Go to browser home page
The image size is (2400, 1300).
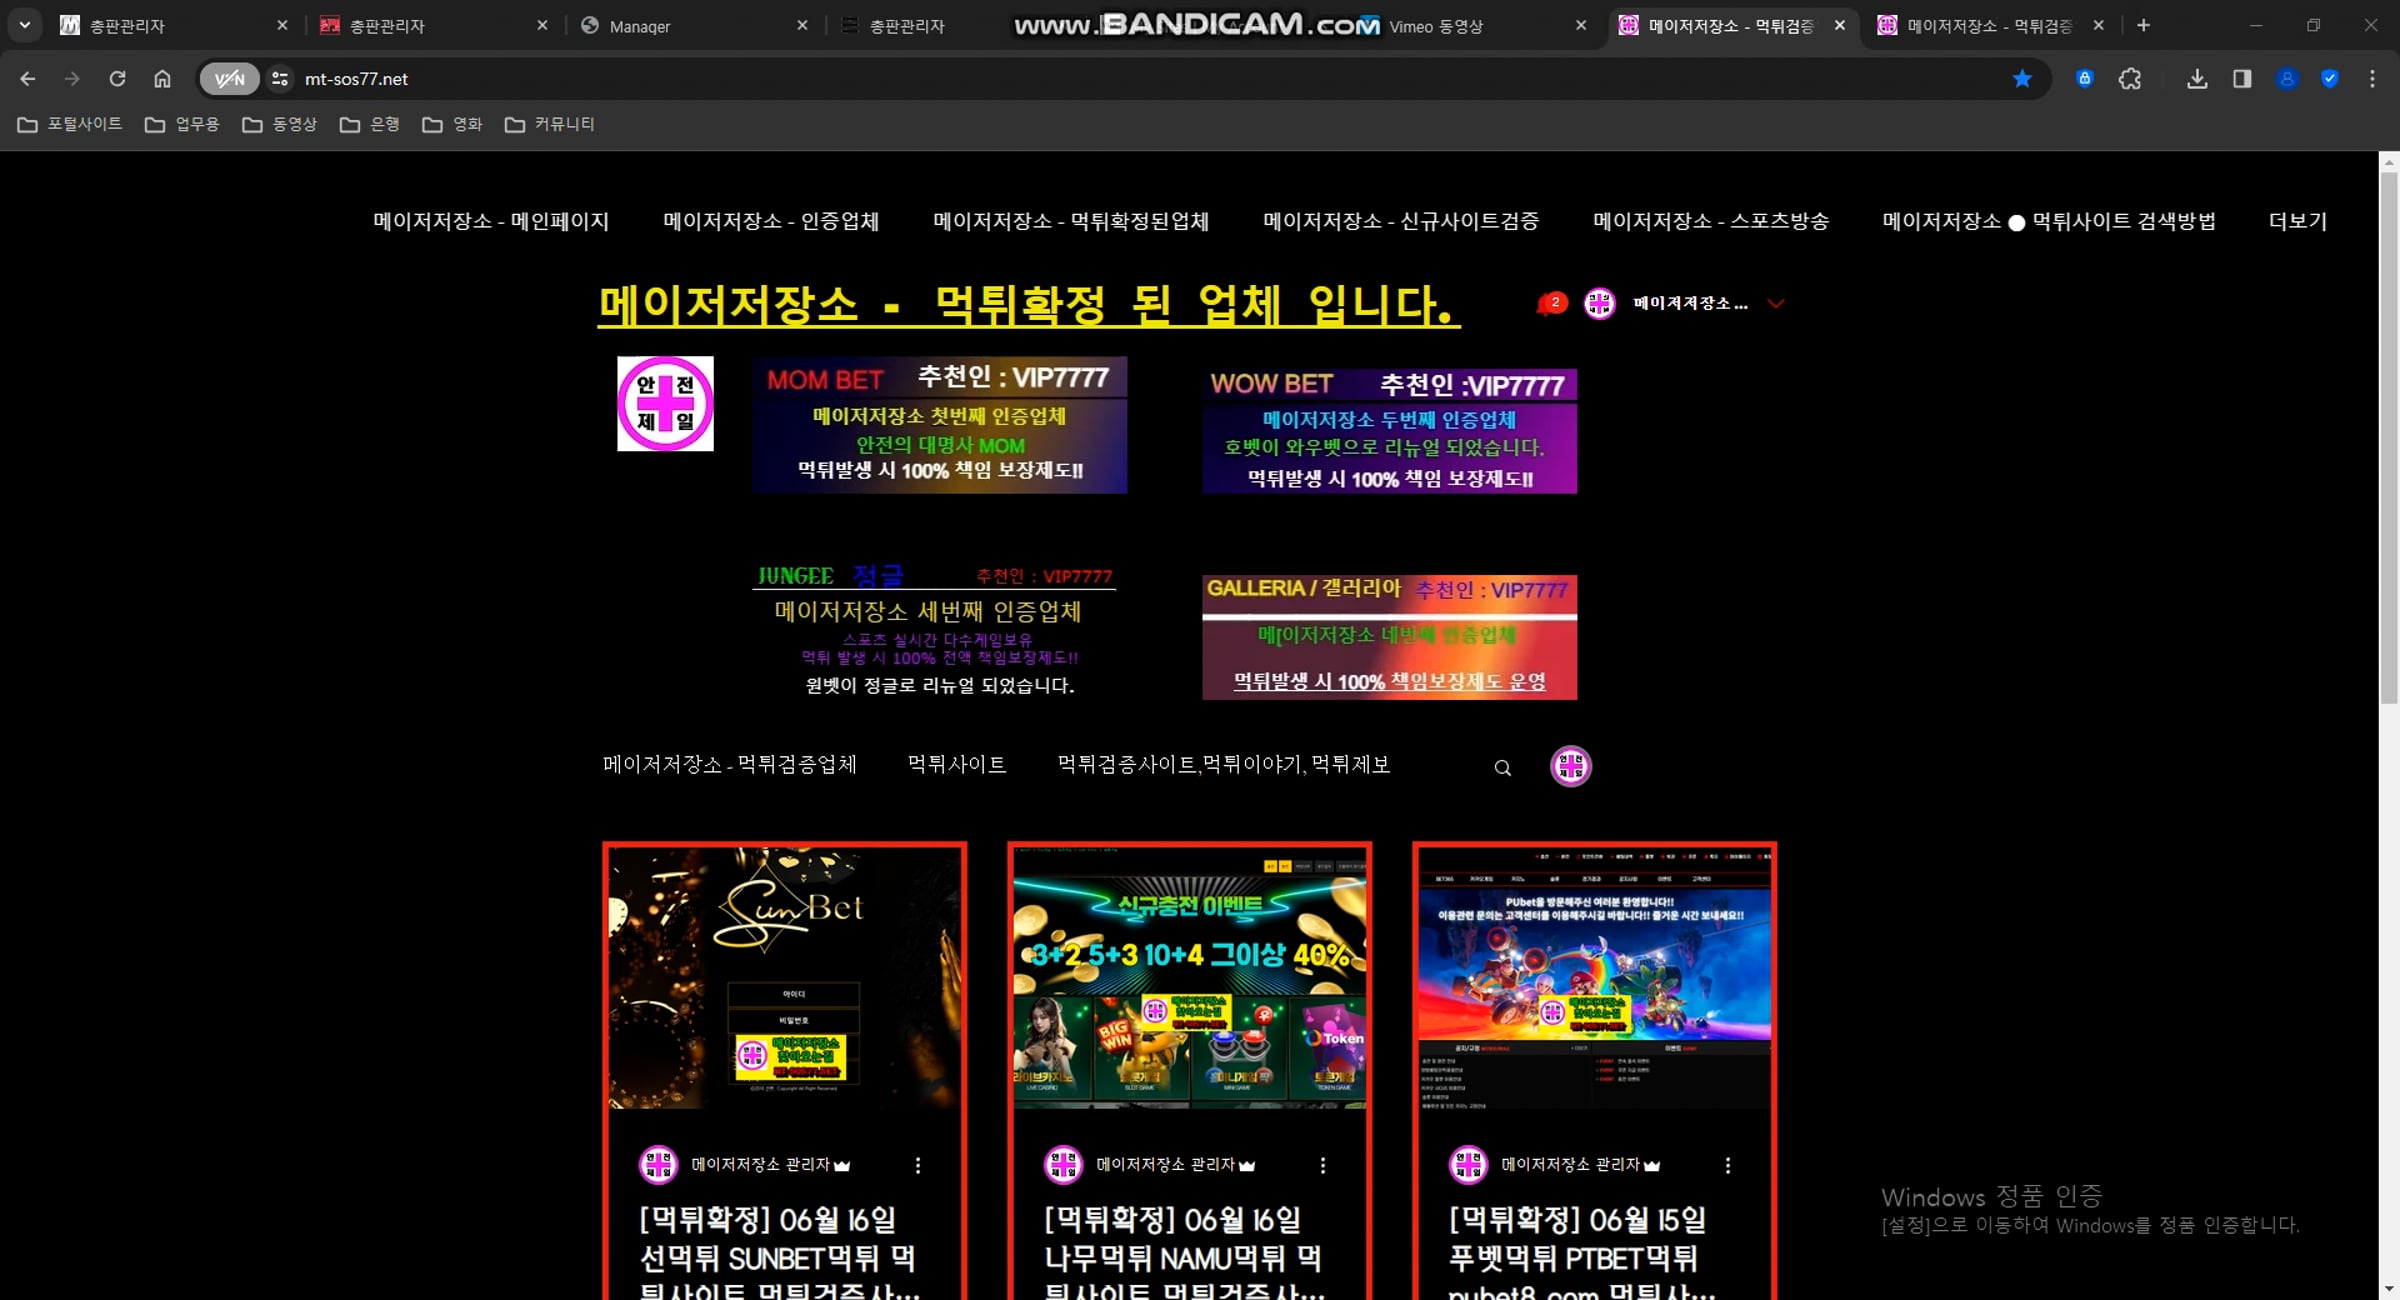162,79
